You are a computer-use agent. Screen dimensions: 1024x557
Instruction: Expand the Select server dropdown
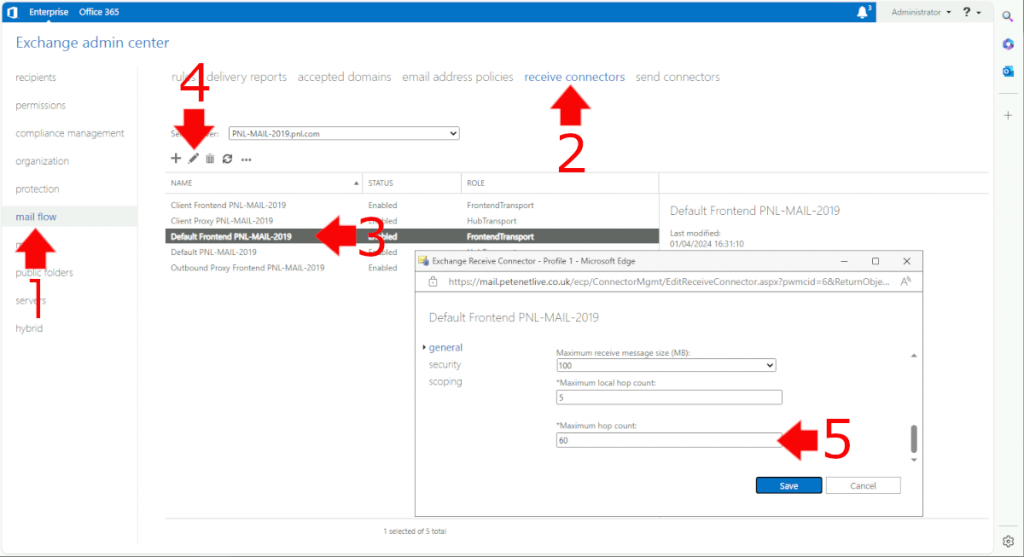(343, 133)
